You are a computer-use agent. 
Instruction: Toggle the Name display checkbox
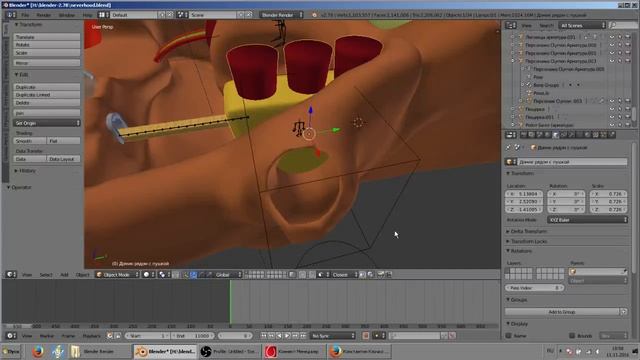pyautogui.click(x=509, y=336)
